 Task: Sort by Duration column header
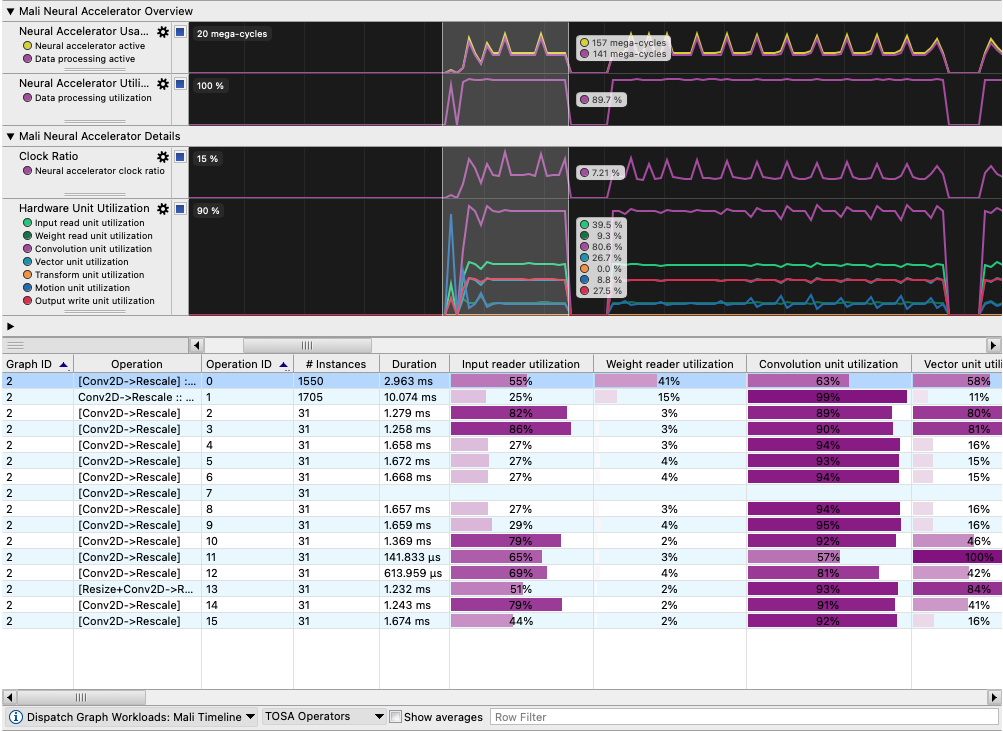(x=414, y=364)
